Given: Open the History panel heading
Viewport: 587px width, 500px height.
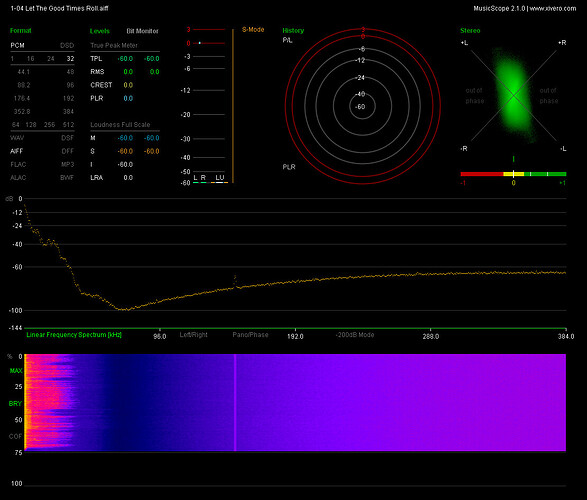Looking at the screenshot, I should point(293,31).
